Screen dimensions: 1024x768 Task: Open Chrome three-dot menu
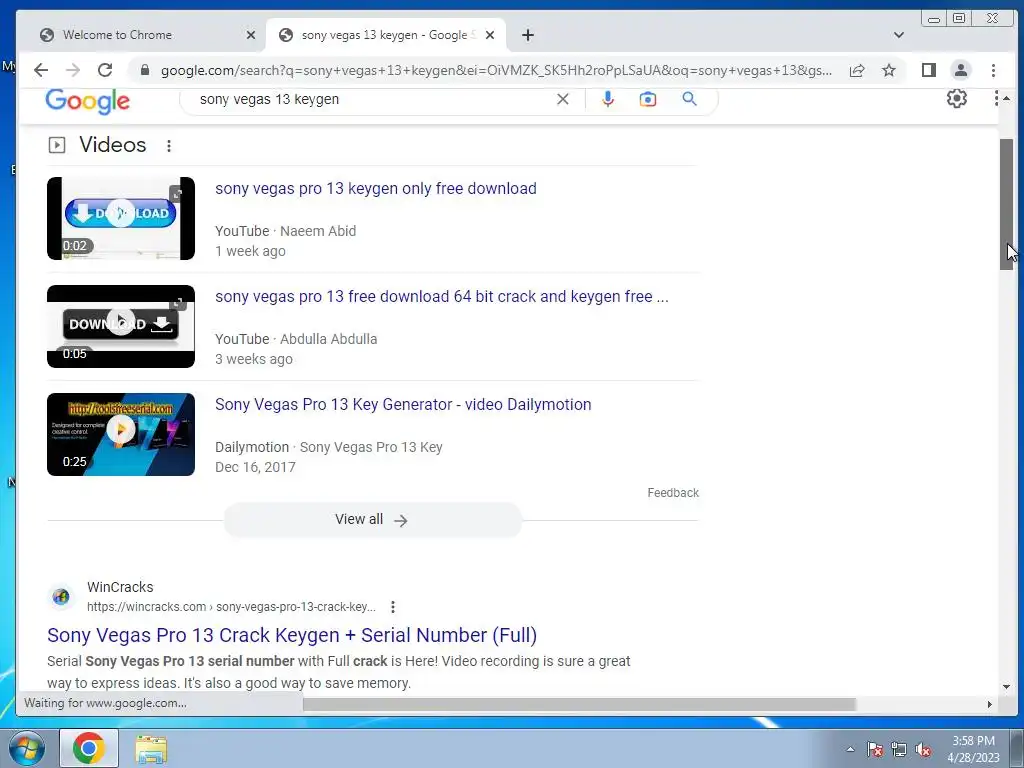[x=993, y=71]
